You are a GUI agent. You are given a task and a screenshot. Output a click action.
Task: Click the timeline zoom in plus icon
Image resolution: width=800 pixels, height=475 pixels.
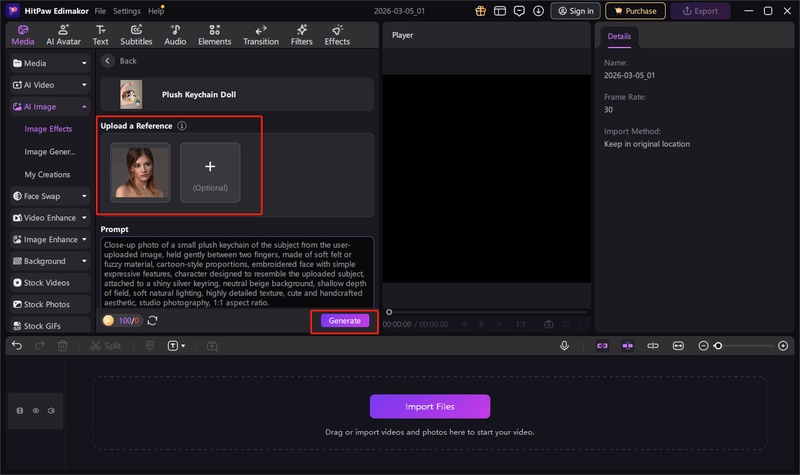[x=782, y=345]
